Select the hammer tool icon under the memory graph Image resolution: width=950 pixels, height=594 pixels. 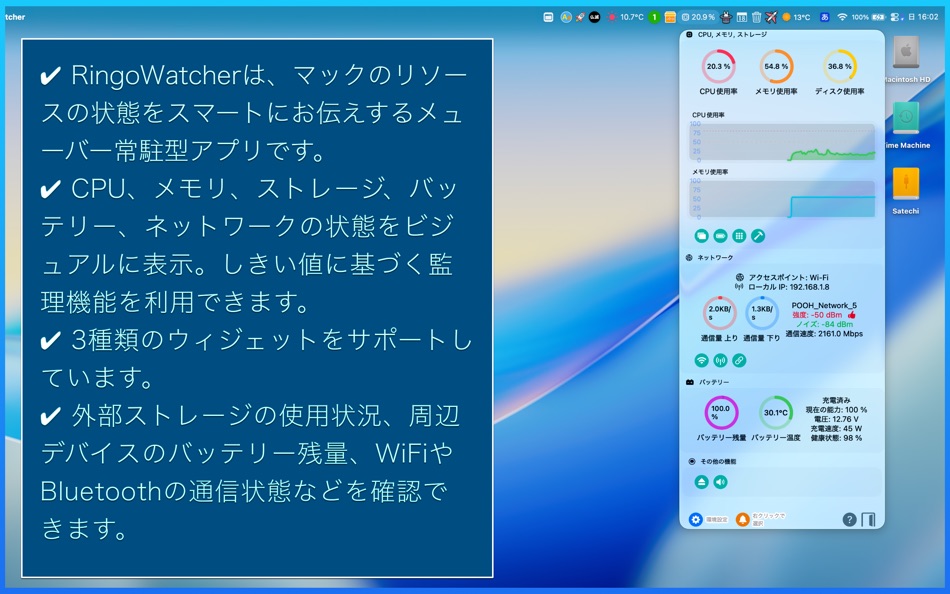(757, 235)
